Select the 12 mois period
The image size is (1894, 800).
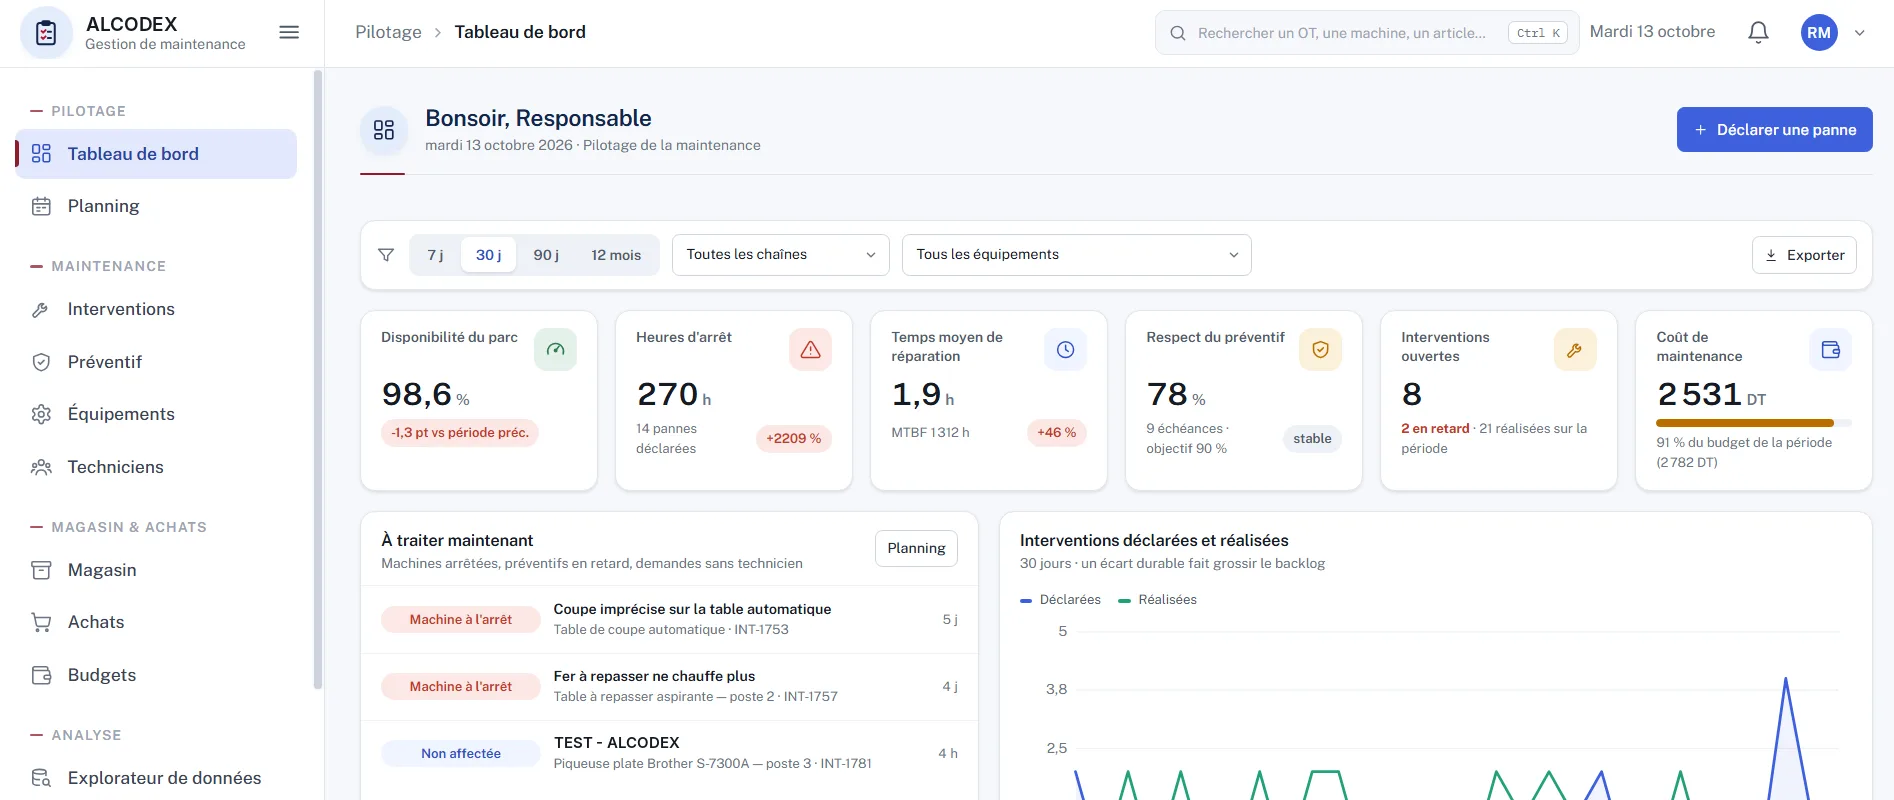[x=616, y=255]
